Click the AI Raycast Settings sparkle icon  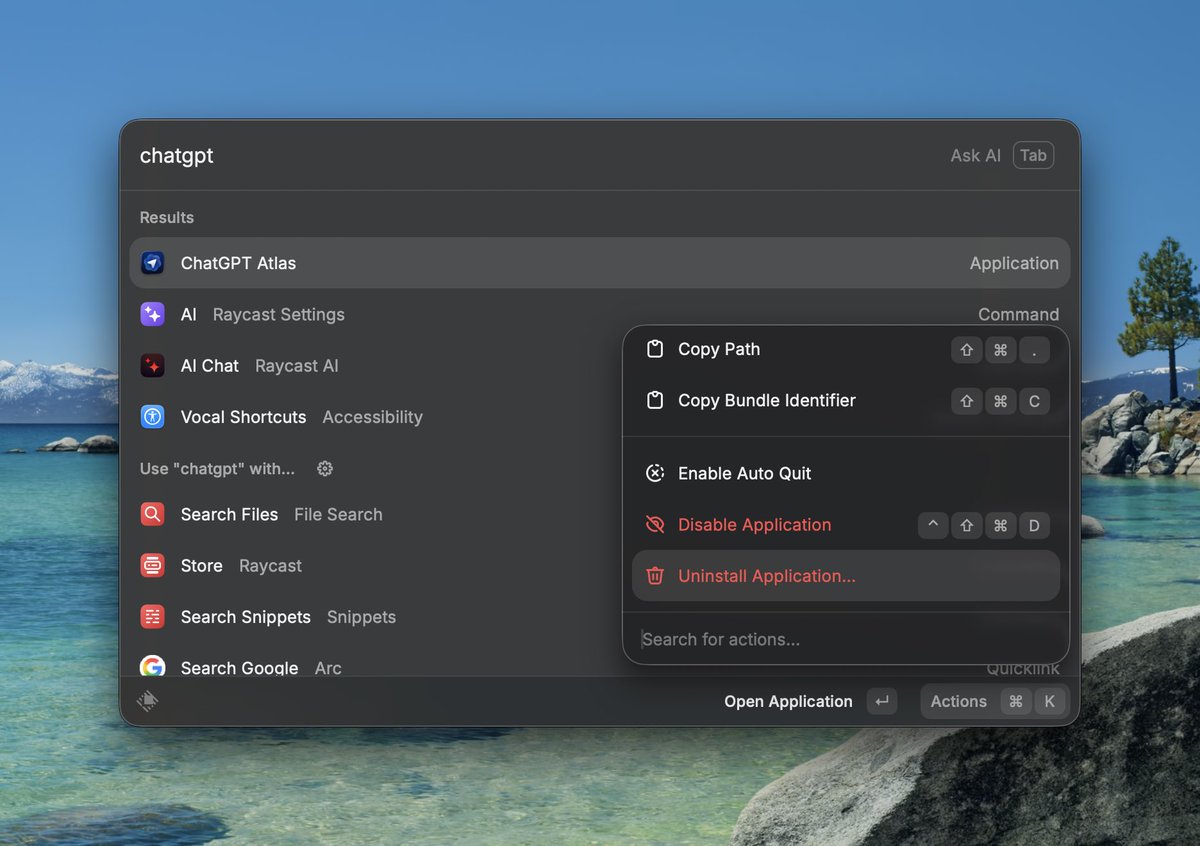point(152,314)
